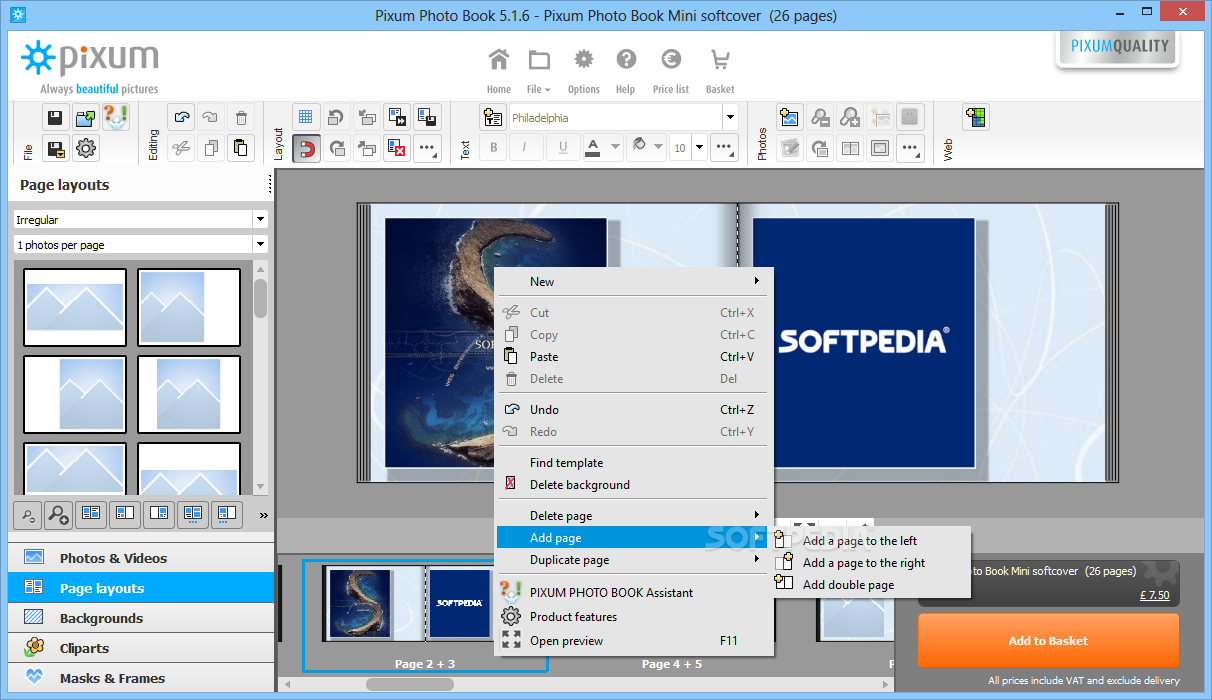Select the Page 2 + 3 thumbnail

[426, 615]
